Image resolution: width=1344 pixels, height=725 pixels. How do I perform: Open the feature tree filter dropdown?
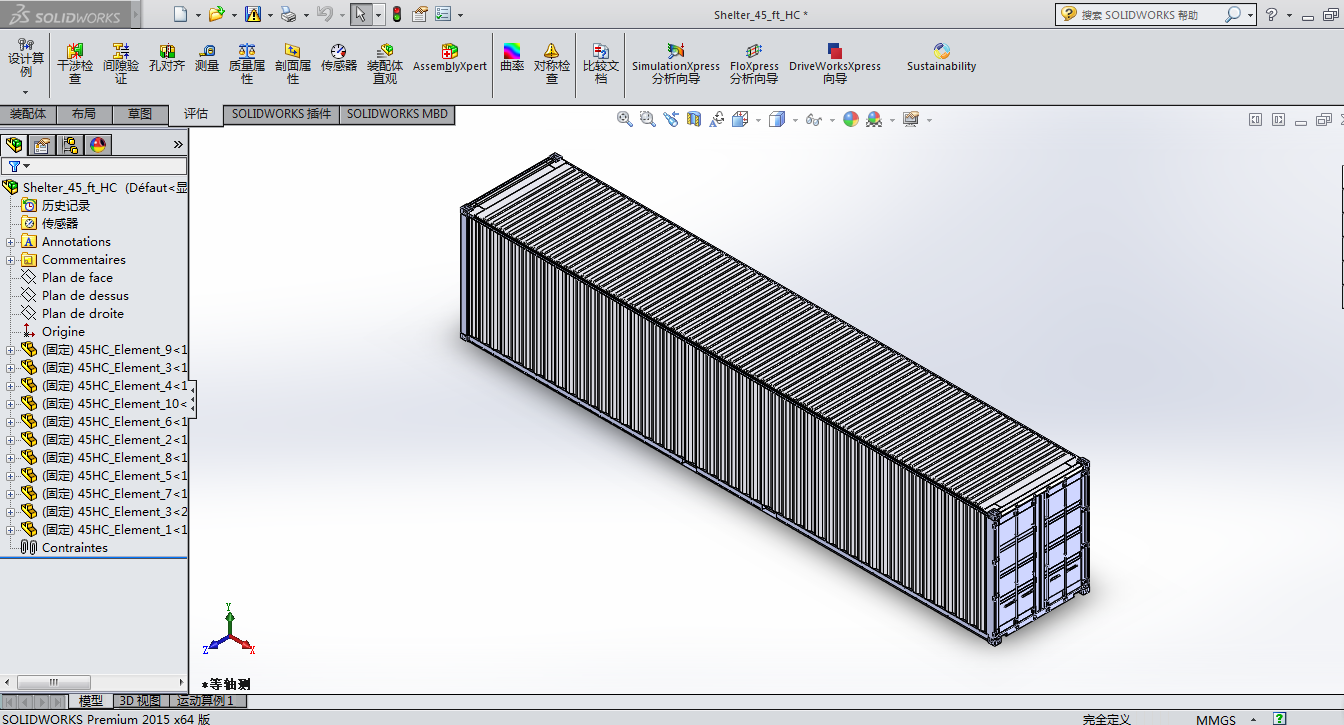coord(18,166)
